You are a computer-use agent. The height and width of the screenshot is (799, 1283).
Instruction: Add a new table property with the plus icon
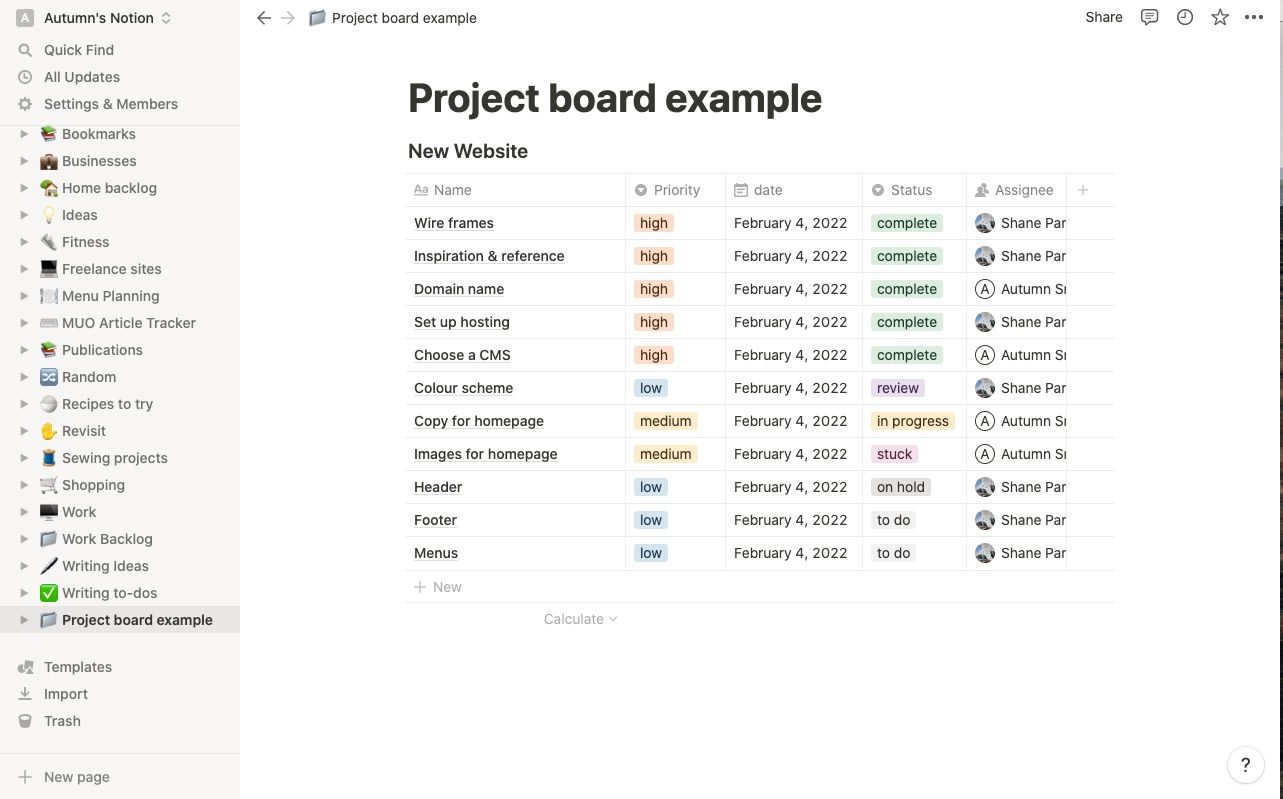pyautogui.click(x=1083, y=189)
